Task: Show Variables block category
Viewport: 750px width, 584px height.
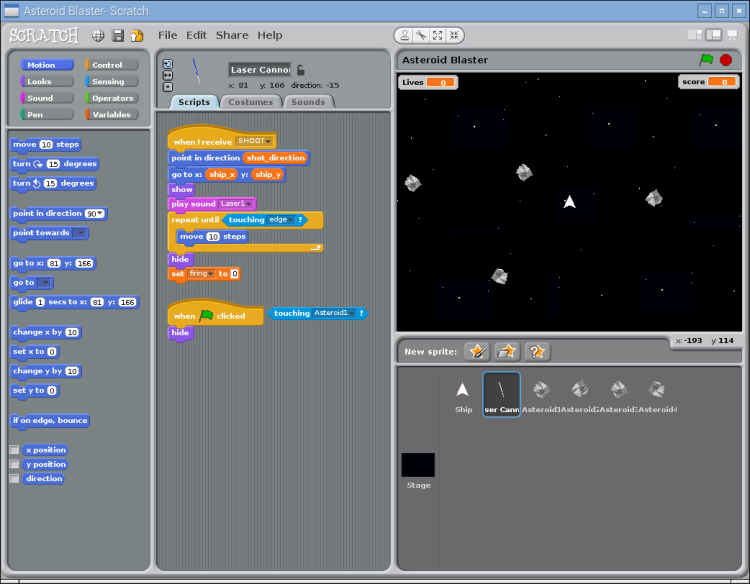Action: pos(112,114)
